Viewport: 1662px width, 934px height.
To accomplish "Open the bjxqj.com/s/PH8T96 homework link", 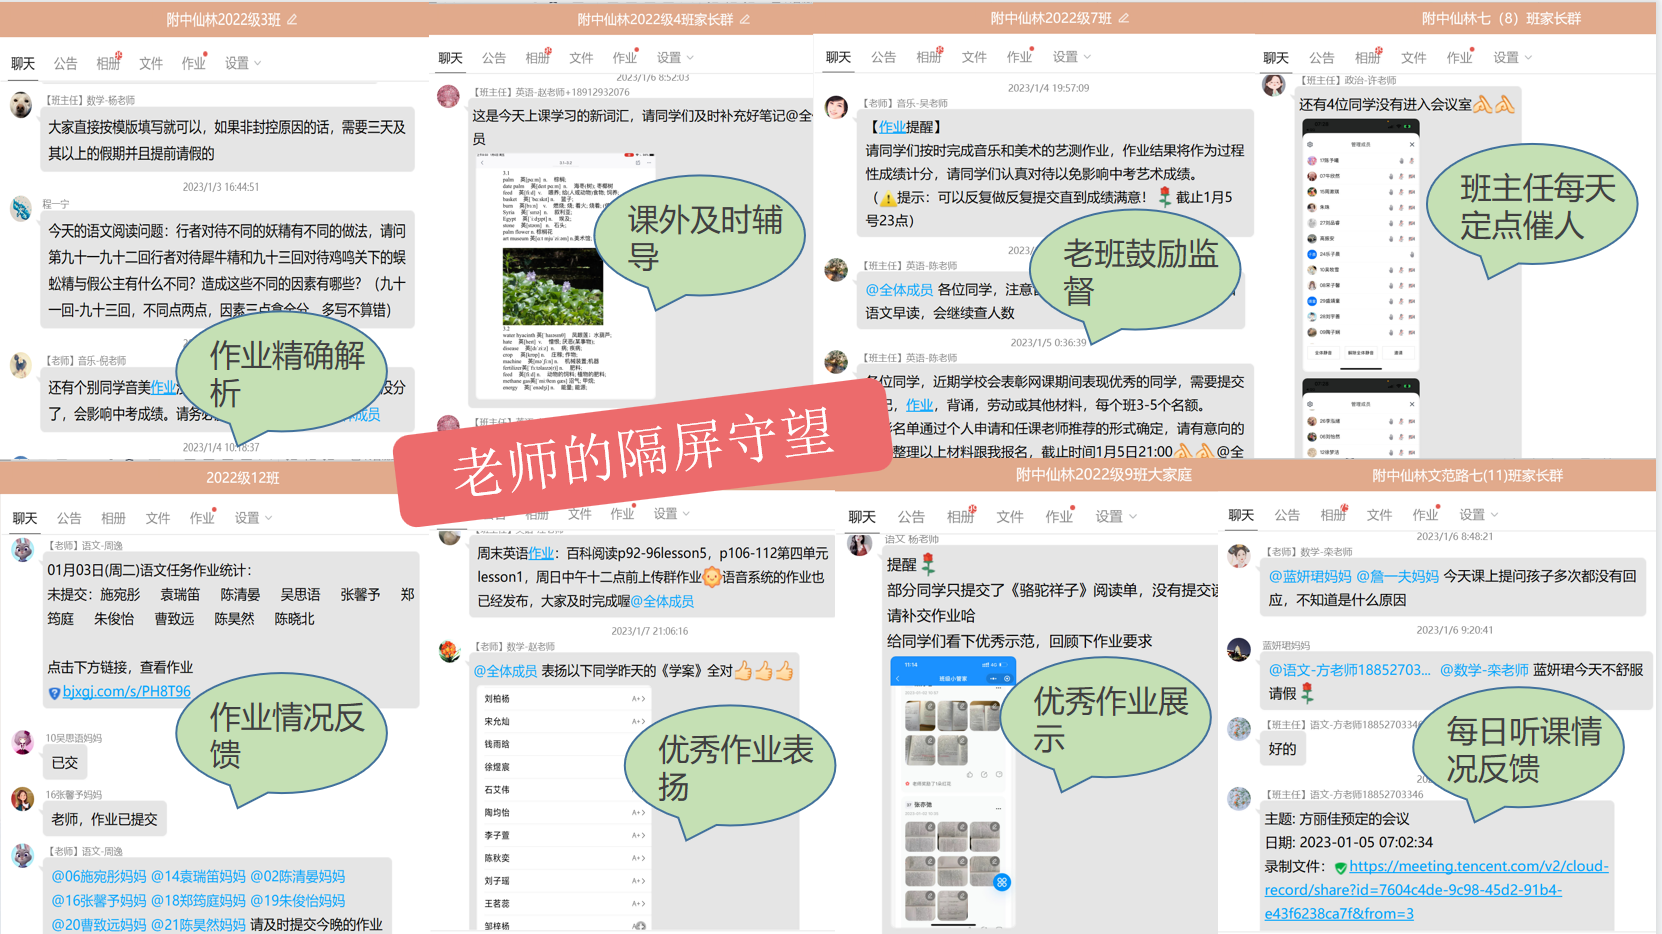I will click(x=126, y=692).
